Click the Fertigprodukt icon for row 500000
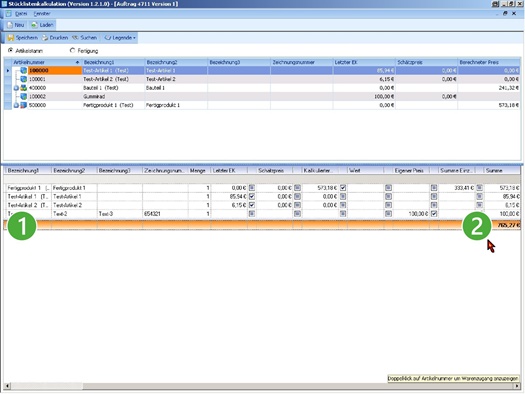The image size is (525, 394). 23,105
